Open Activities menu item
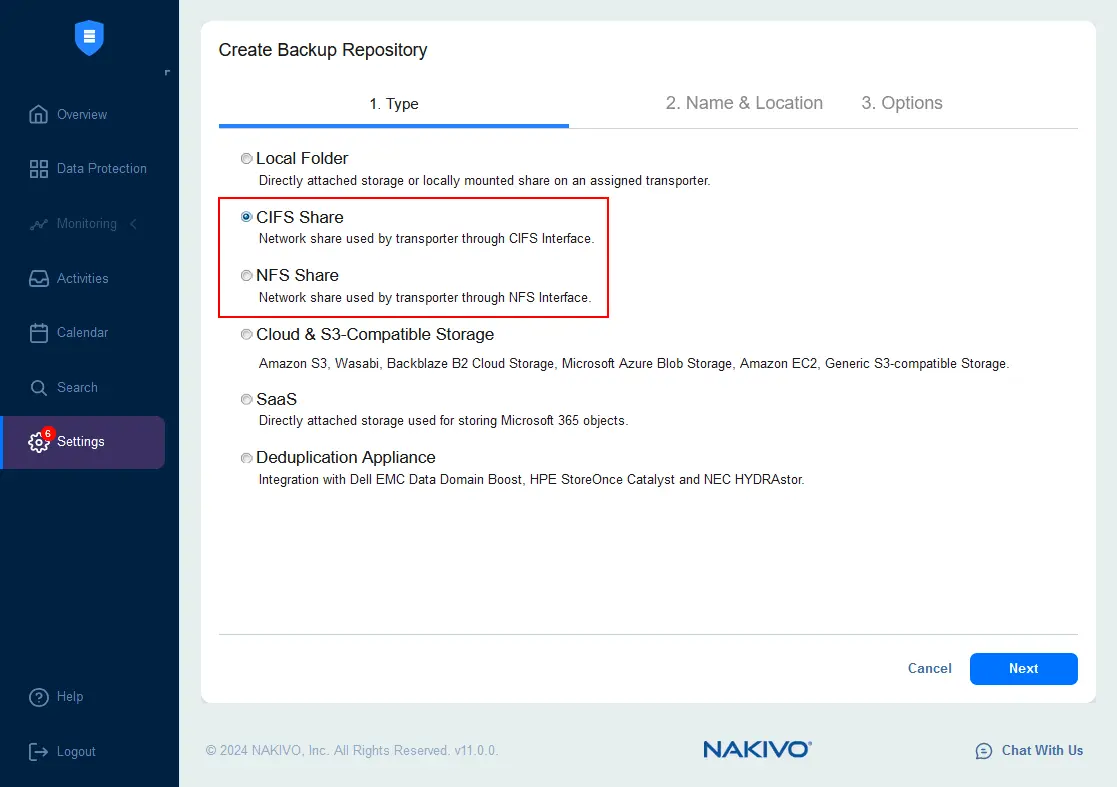 (x=83, y=278)
